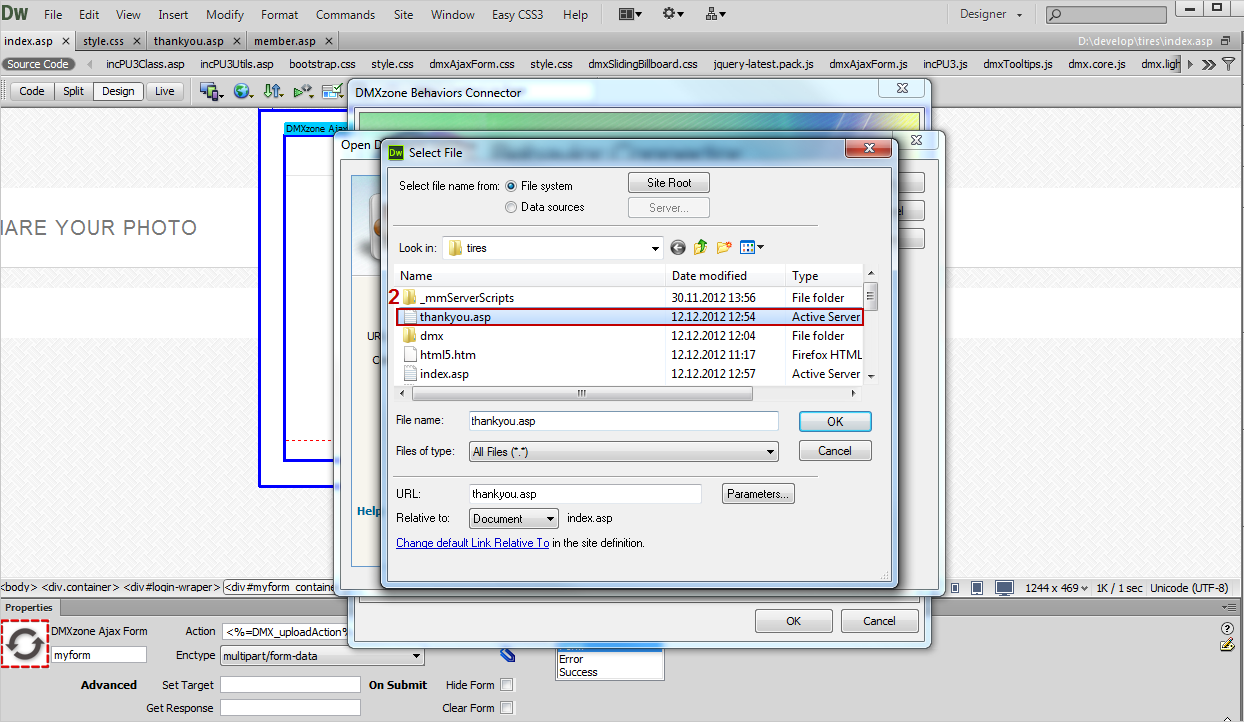Click the restore down icon on path bar
1244x722 pixels.
1227,41
